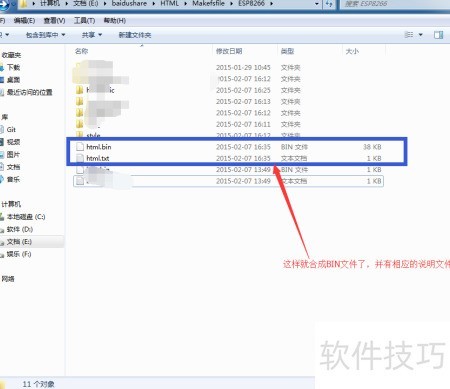
Task: Click the 新建文件夹 new folder button
Action: click(x=135, y=35)
